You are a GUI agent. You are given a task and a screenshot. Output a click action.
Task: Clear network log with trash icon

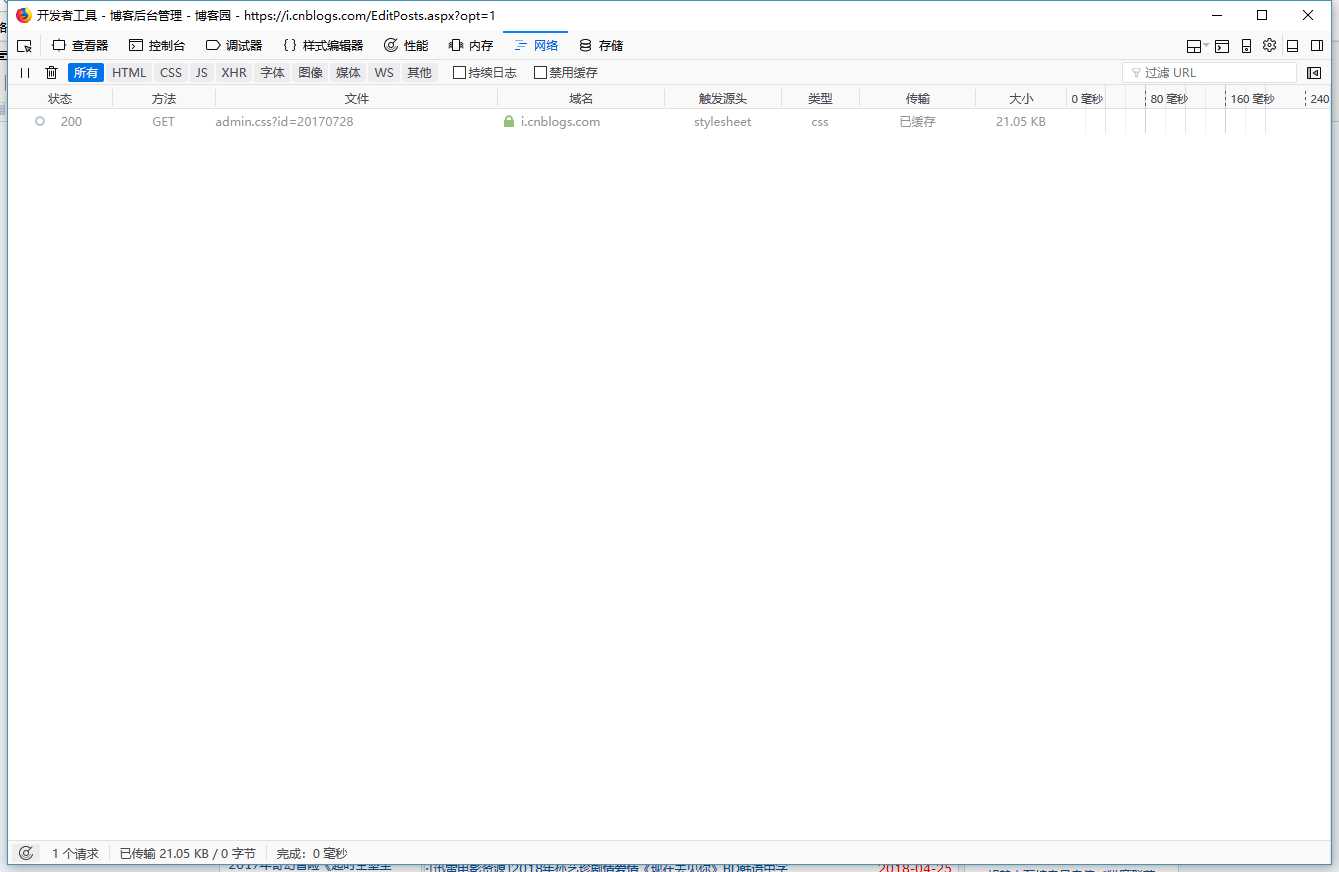click(x=52, y=73)
